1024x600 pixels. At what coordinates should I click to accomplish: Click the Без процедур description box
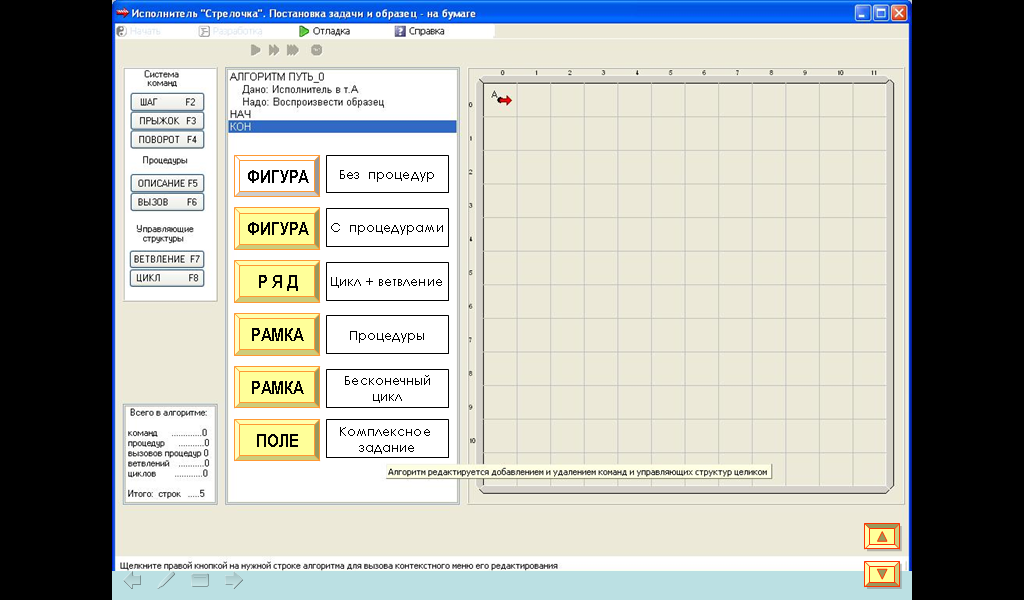[387, 174]
